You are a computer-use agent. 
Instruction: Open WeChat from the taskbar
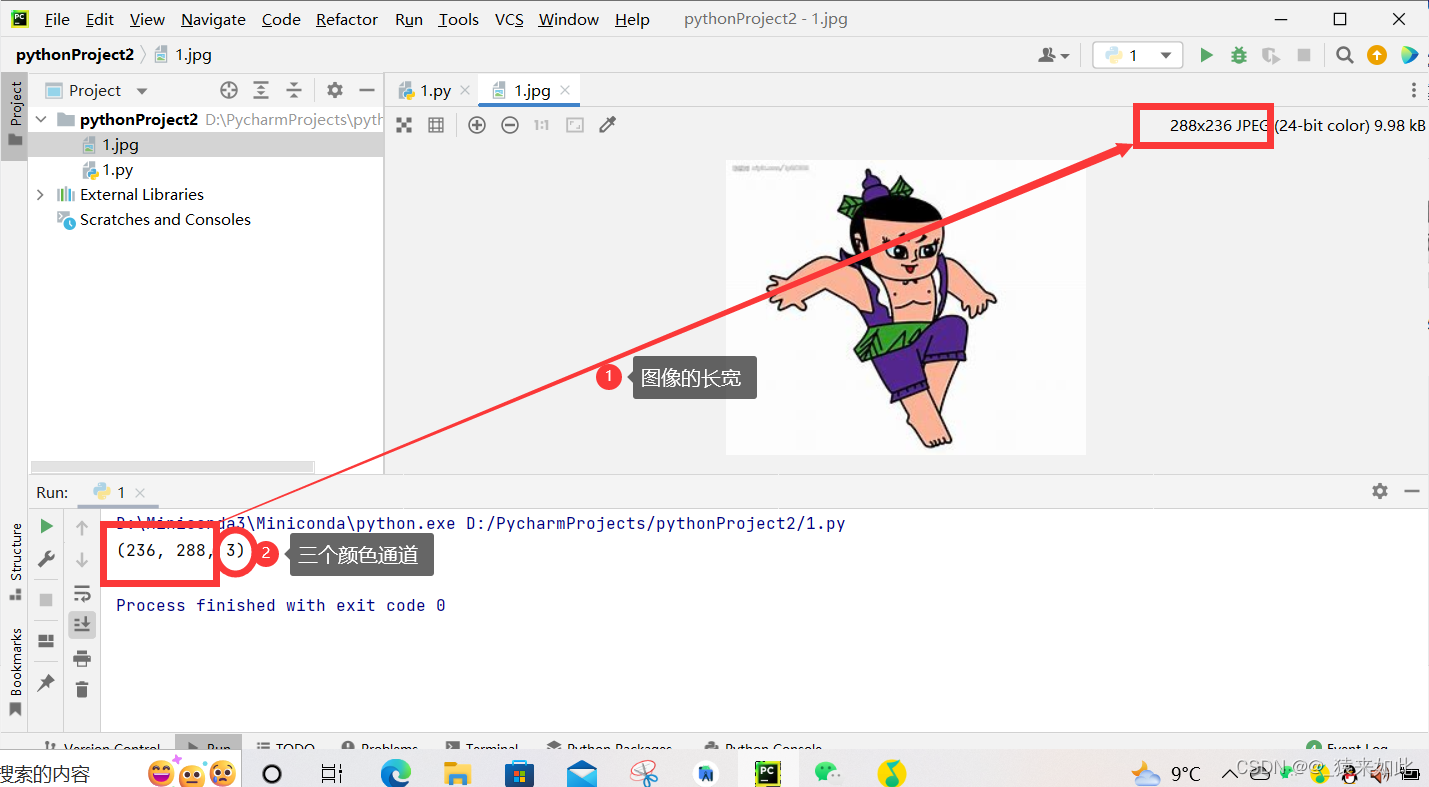click(x=826, y=773)
